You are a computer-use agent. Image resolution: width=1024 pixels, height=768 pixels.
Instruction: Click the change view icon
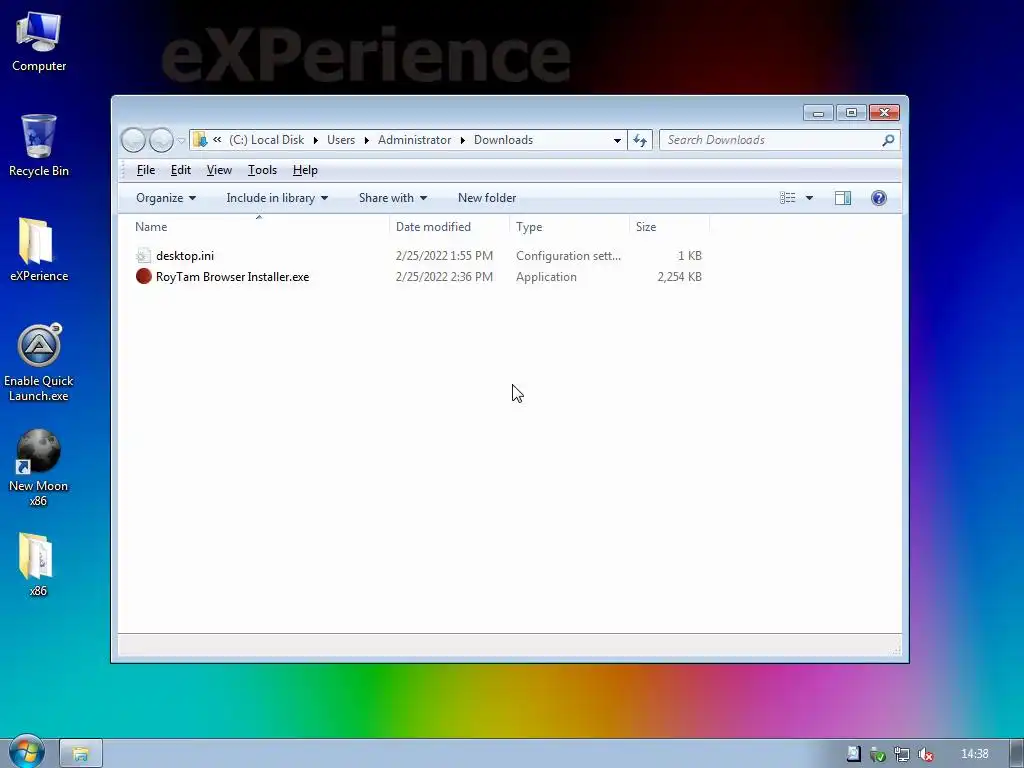pos(788,198)
